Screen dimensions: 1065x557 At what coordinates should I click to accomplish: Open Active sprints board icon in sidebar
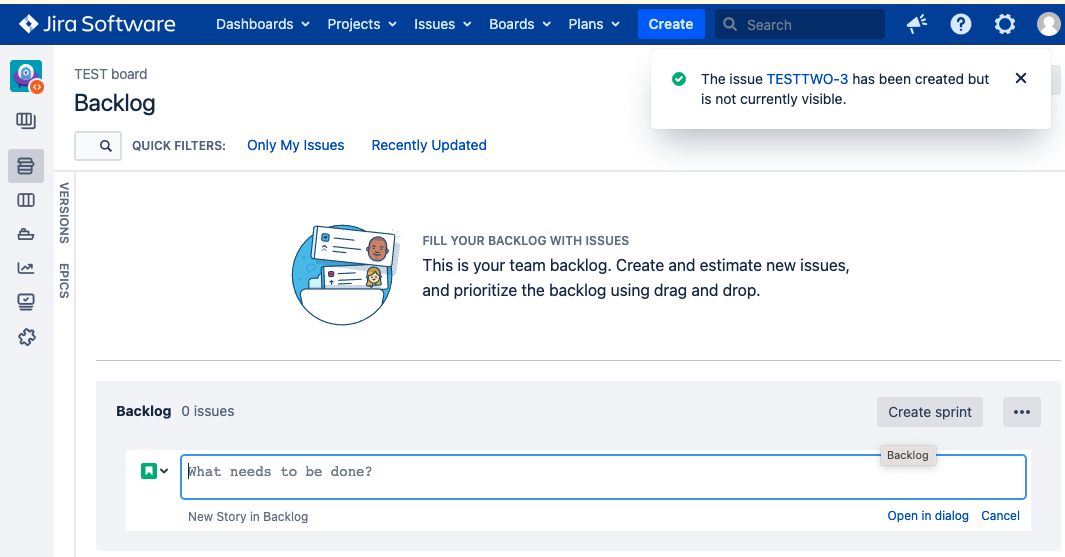coord(26,200)
